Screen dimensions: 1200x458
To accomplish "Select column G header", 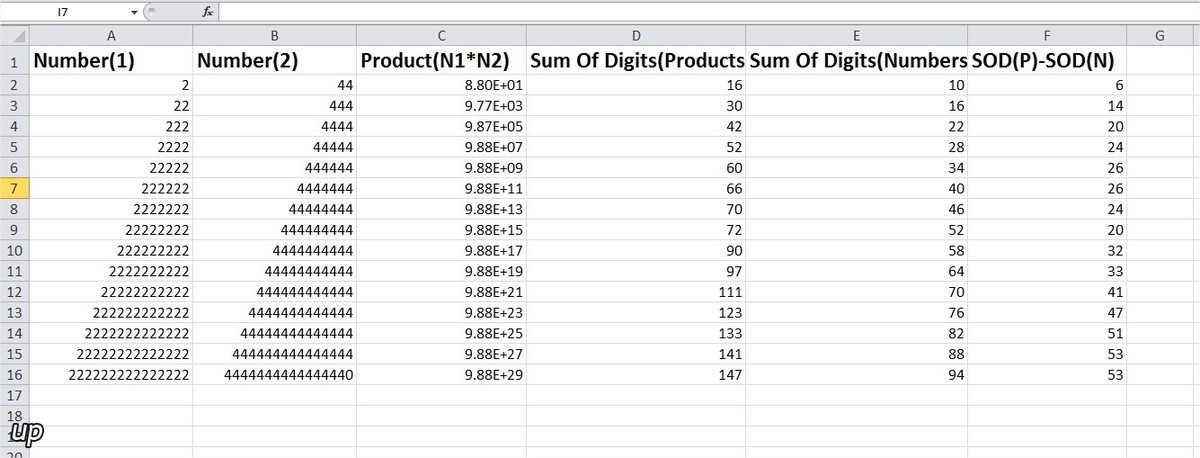I will [1159, 36].
